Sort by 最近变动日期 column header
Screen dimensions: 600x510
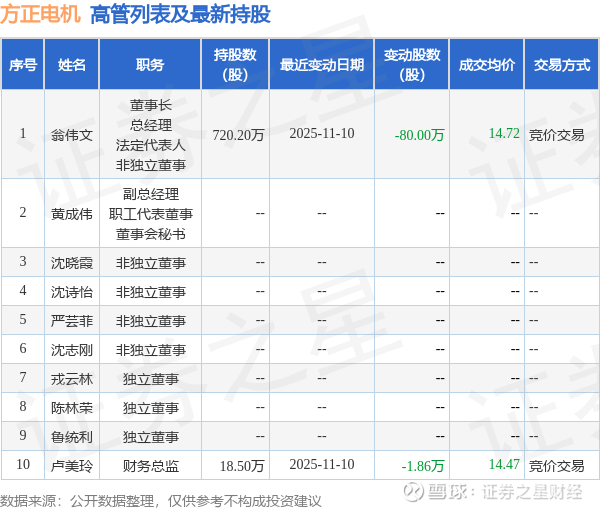tap(321, 65)
